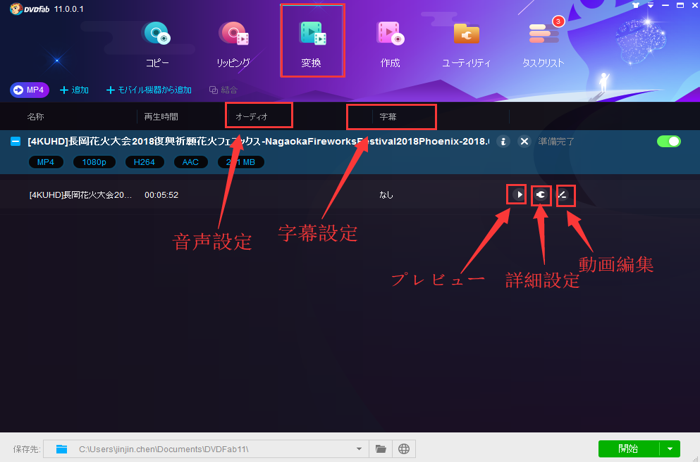Open the Start button dropdown arrow
Viewport: 700px width, 462px height.
[x=670, y=449]
